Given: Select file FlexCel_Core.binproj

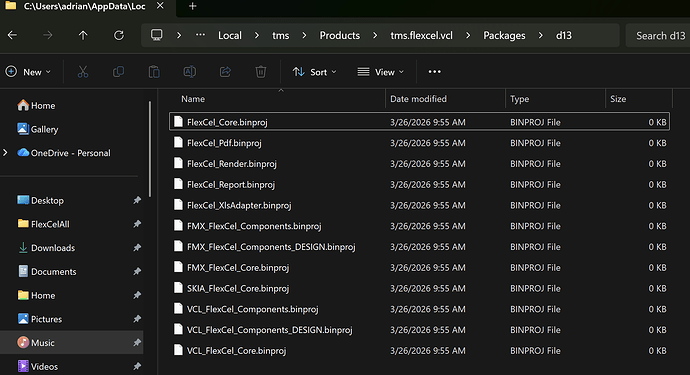Looking at the screenshot, I should coord(419,122).
